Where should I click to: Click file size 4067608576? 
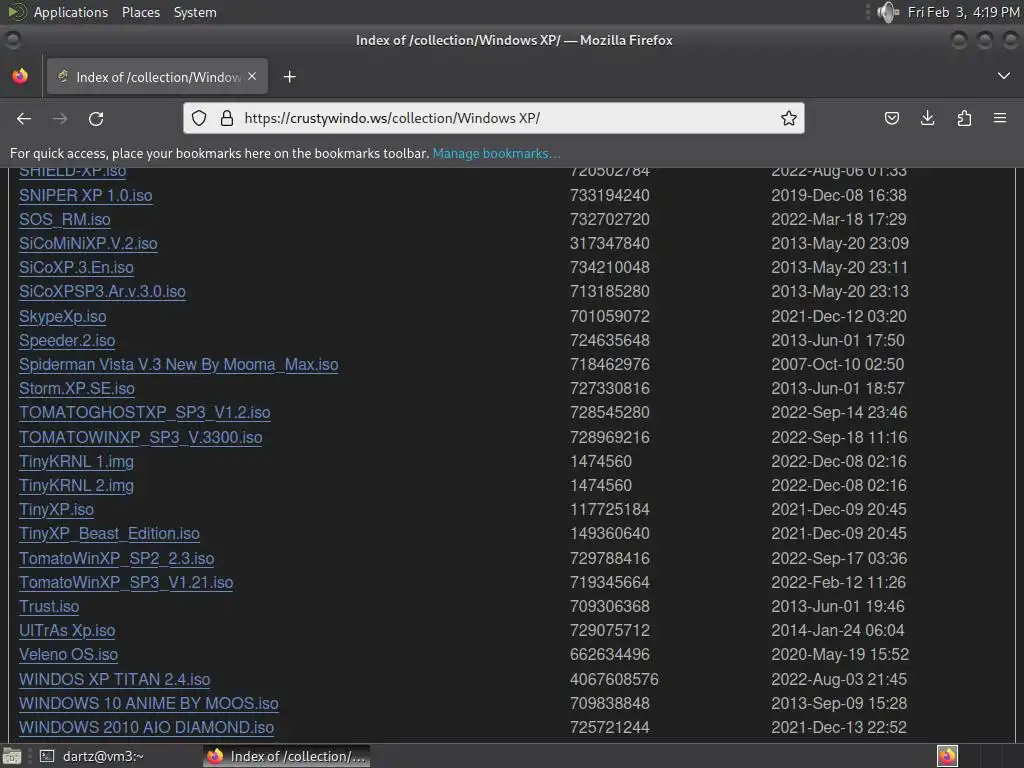click(615, 679)
